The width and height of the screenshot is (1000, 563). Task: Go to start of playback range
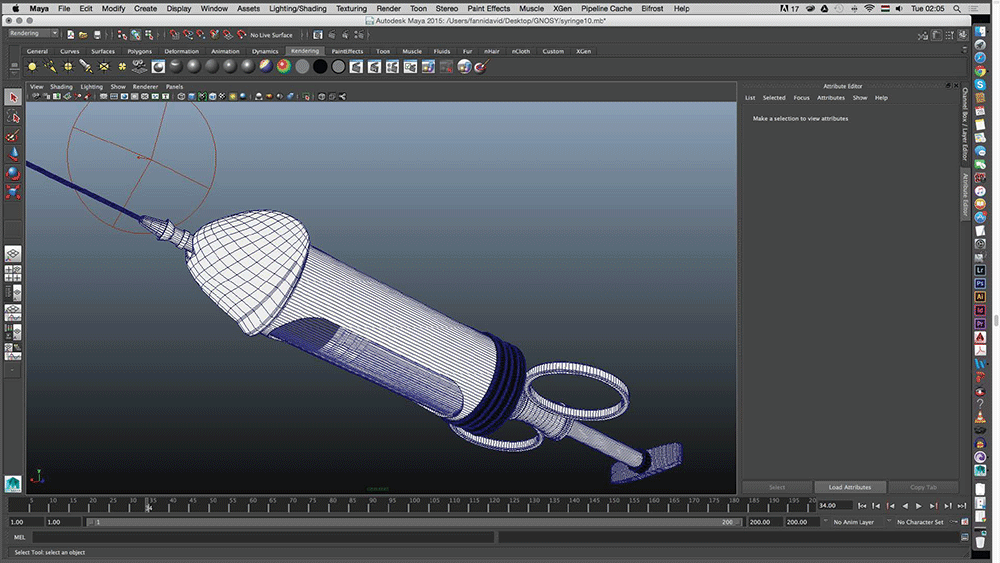(862, 506)
